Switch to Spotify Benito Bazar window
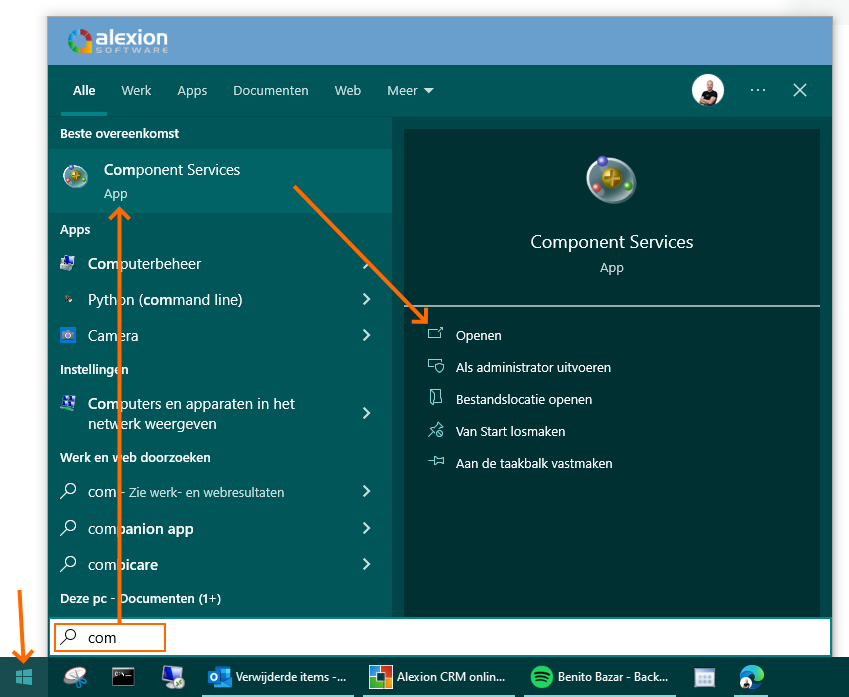The image size is (849, 697). tap(599, 677)
